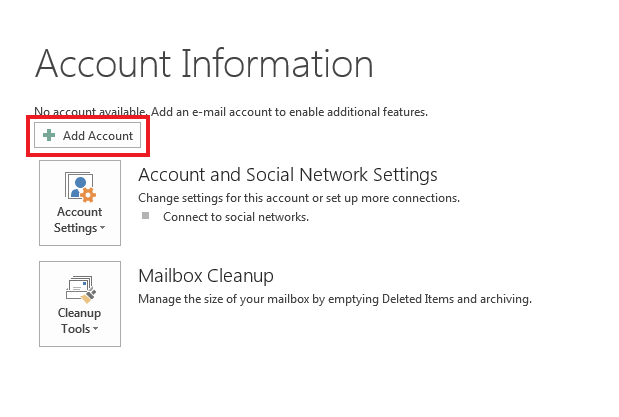
Task: Click the 'No account available' message
Action: 231,112
